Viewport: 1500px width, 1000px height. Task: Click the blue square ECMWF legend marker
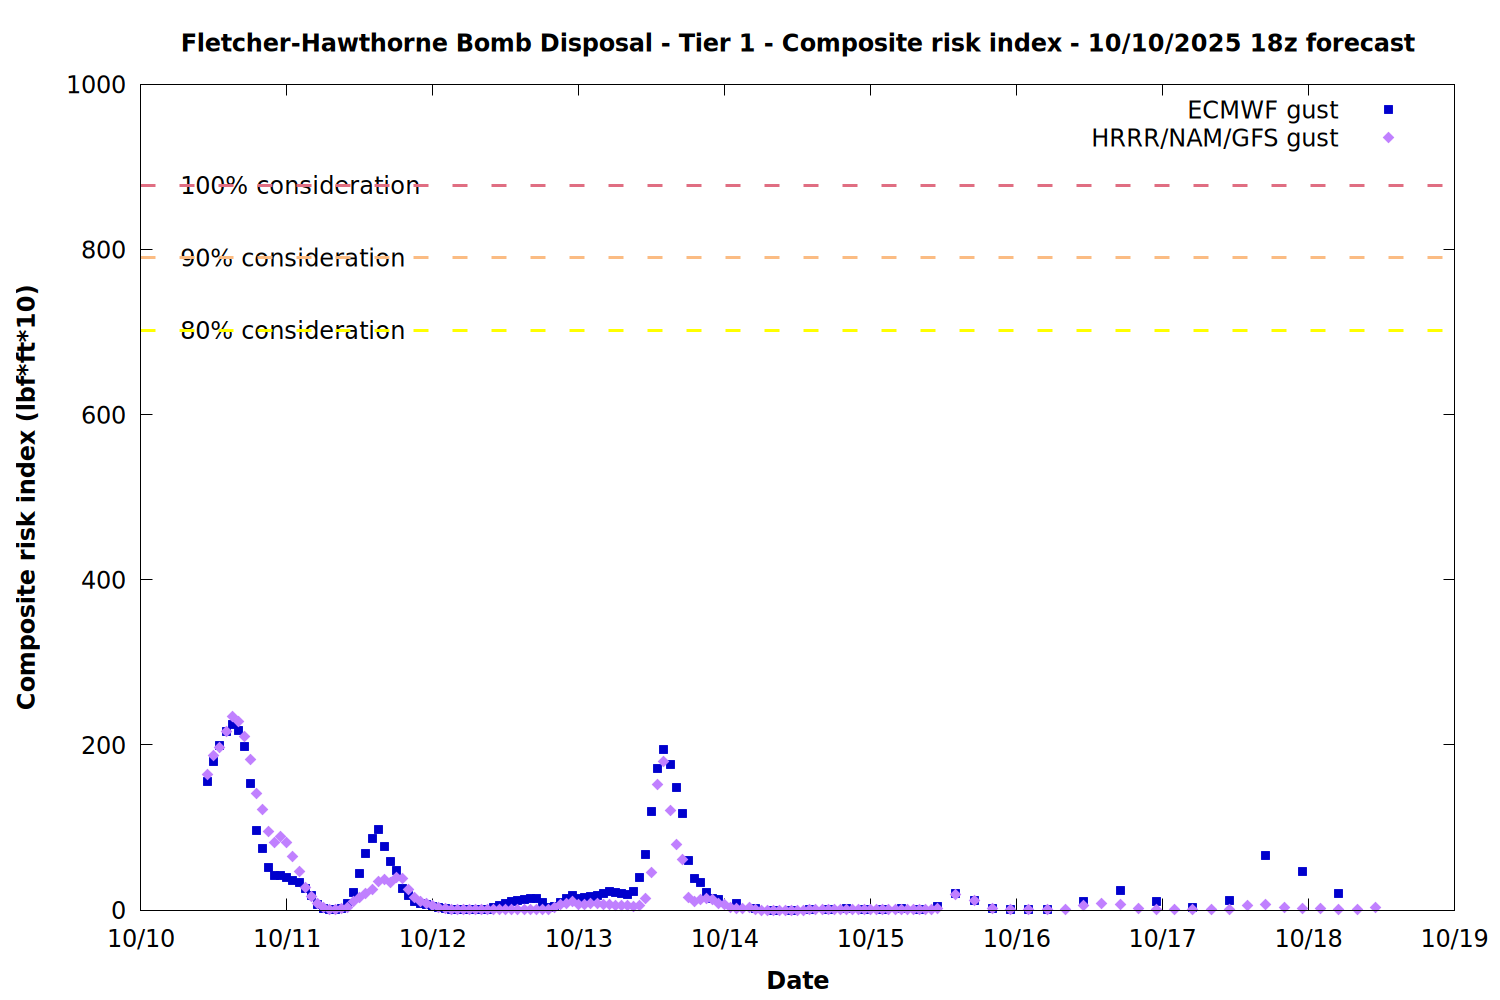pos(1388,110)
